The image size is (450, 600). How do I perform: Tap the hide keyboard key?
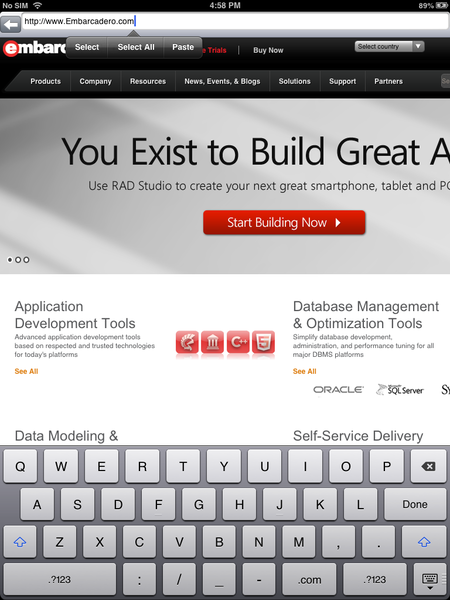(429, 580)
